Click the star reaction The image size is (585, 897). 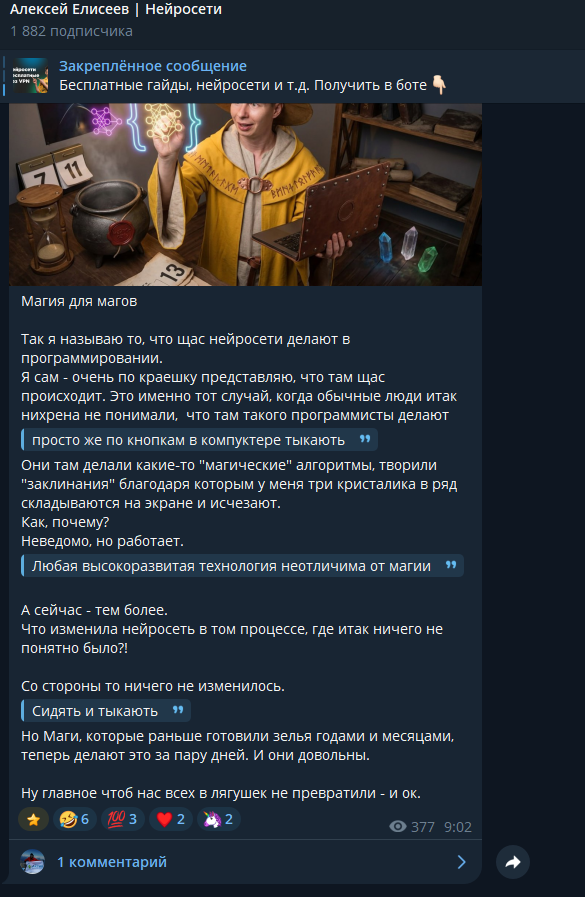33,819
